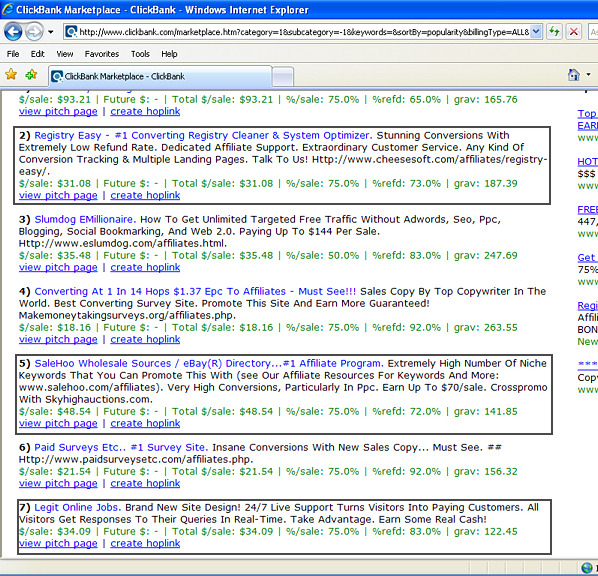Click create hoplink for Registry Easy
598x576 pixels.
(145, 195)
